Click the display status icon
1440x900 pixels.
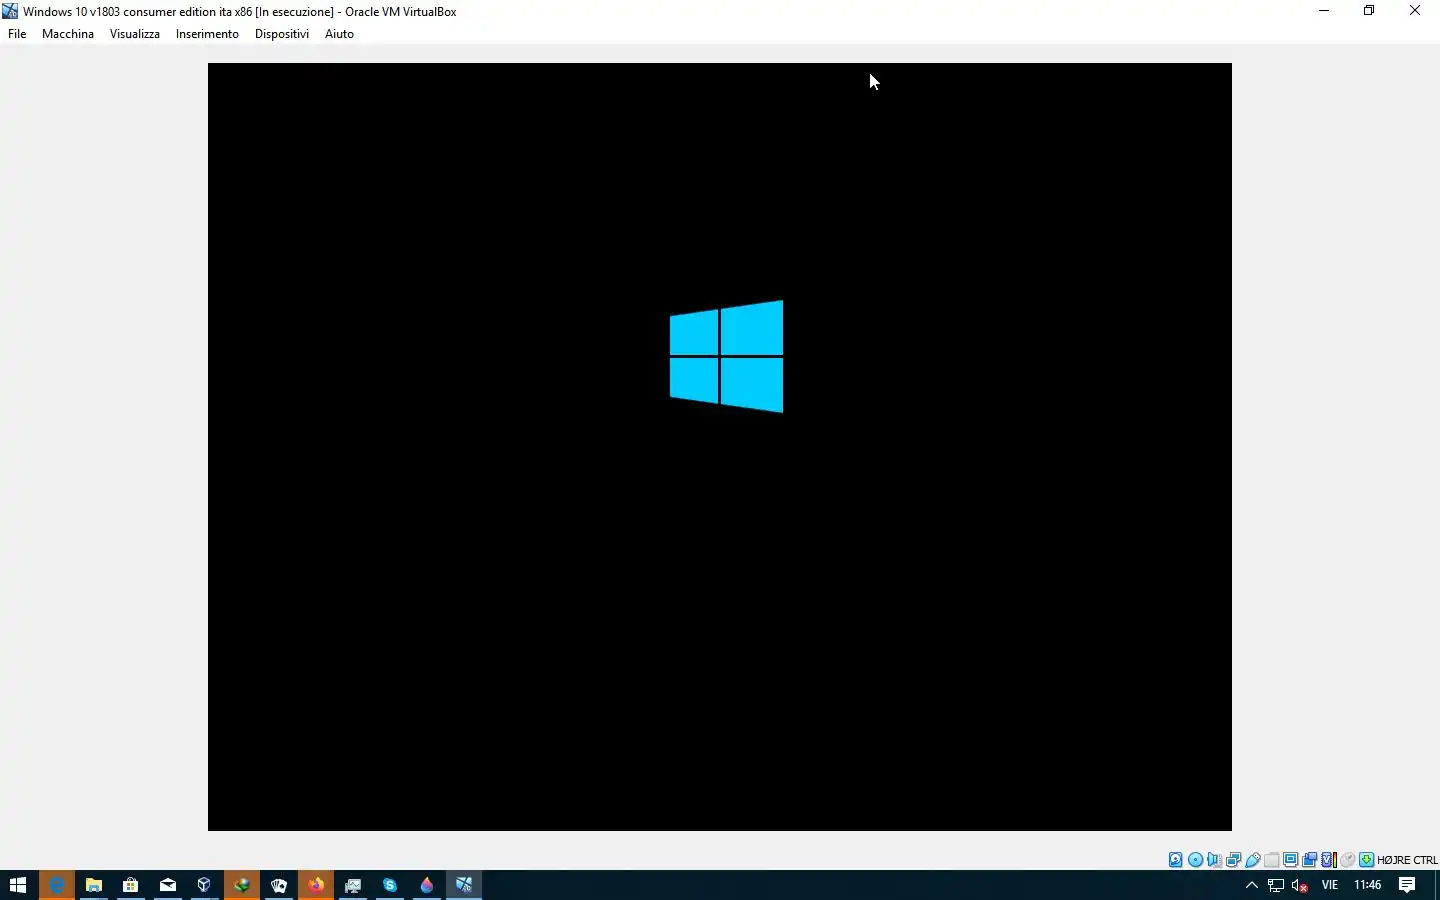point(1290,860)
